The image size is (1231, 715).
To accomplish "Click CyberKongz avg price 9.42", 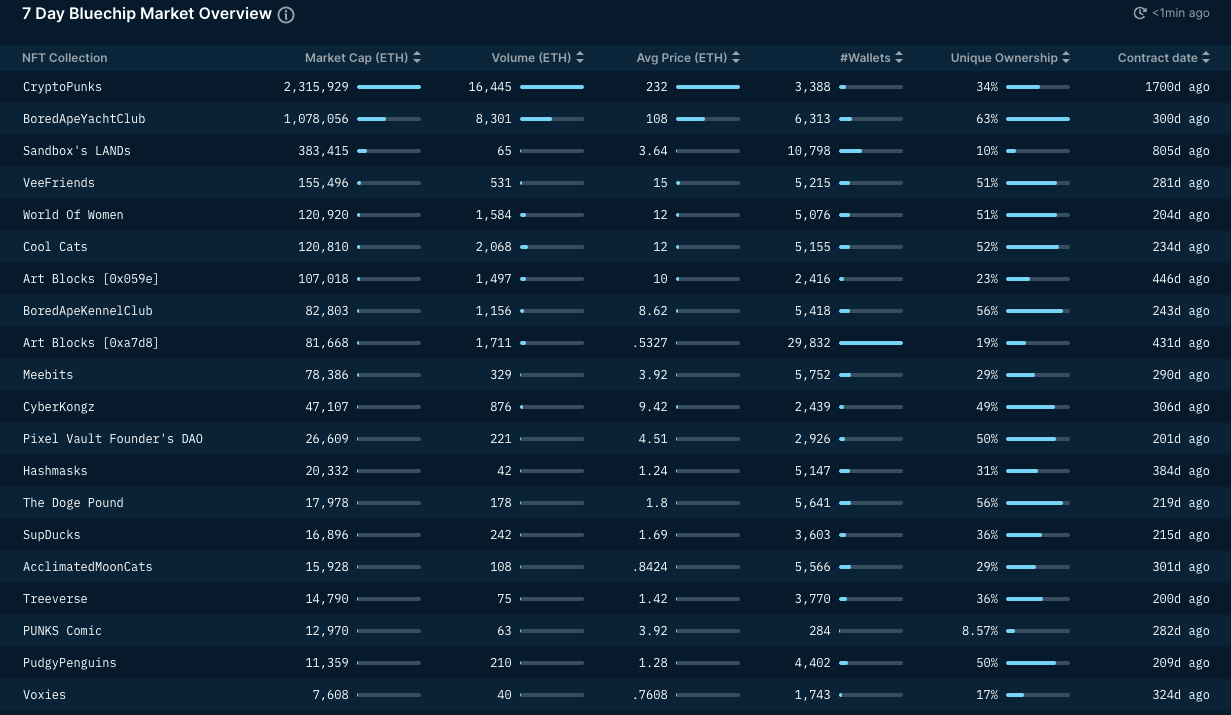I will pyautogui.click(x=653, y=407).
